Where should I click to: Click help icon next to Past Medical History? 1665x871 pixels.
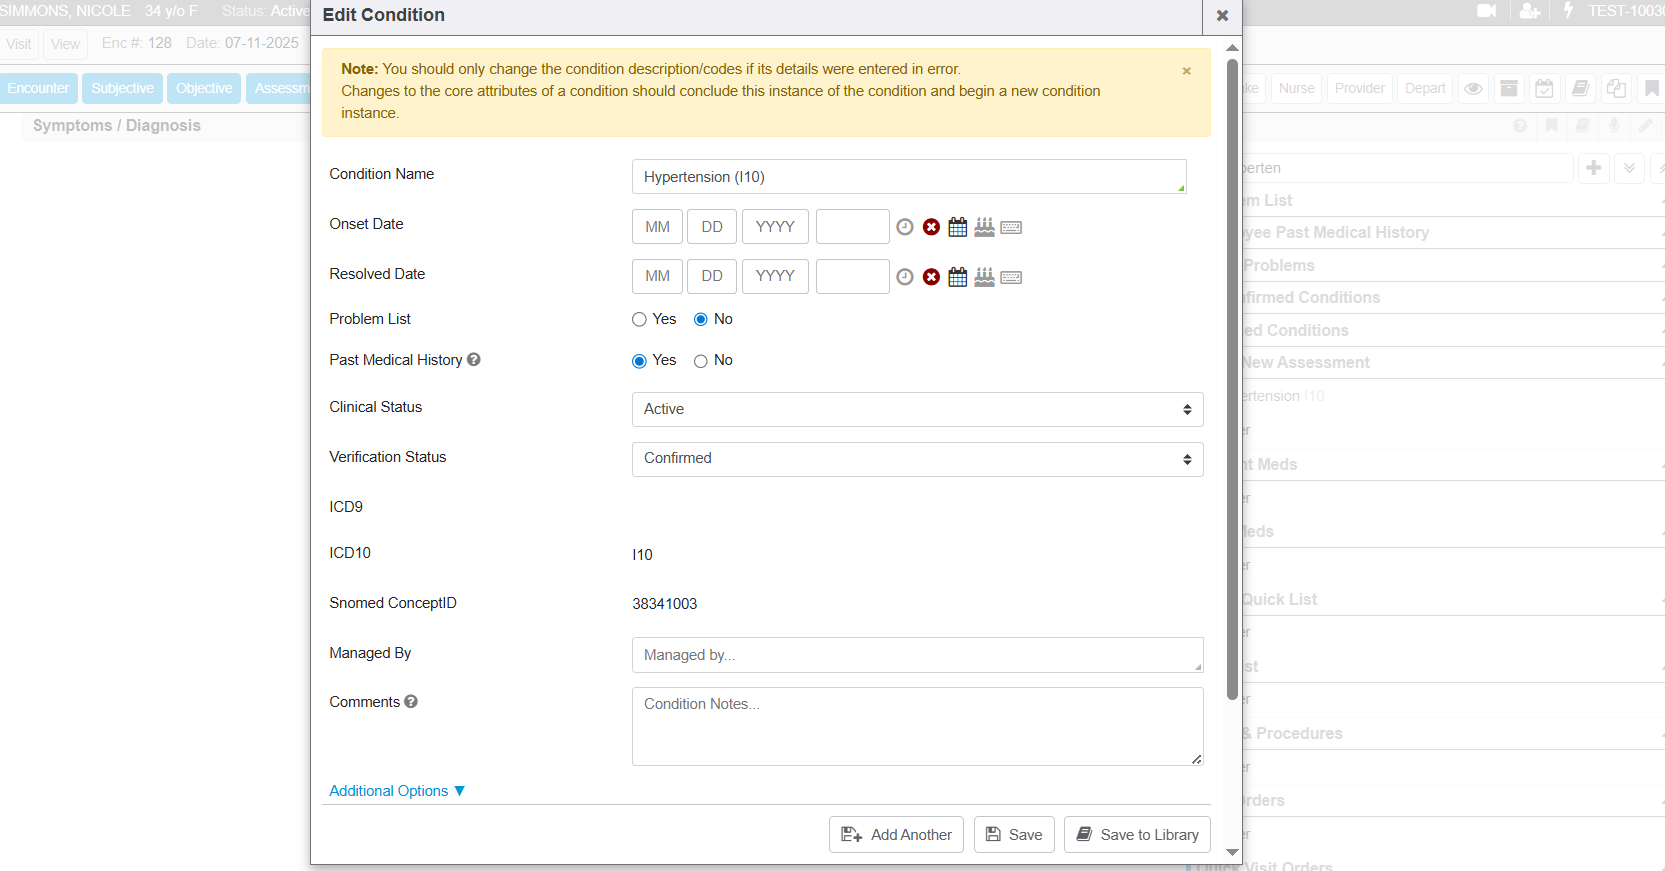pos(474,360)
